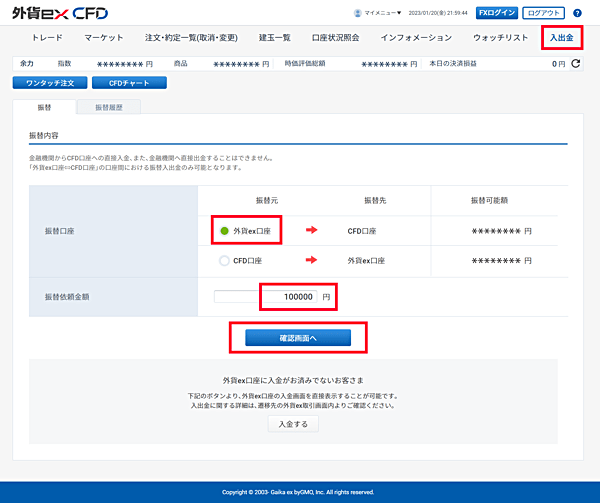600x503 pixels.
Task: Click the 外貨ex CFD logo
Action: 60,13
